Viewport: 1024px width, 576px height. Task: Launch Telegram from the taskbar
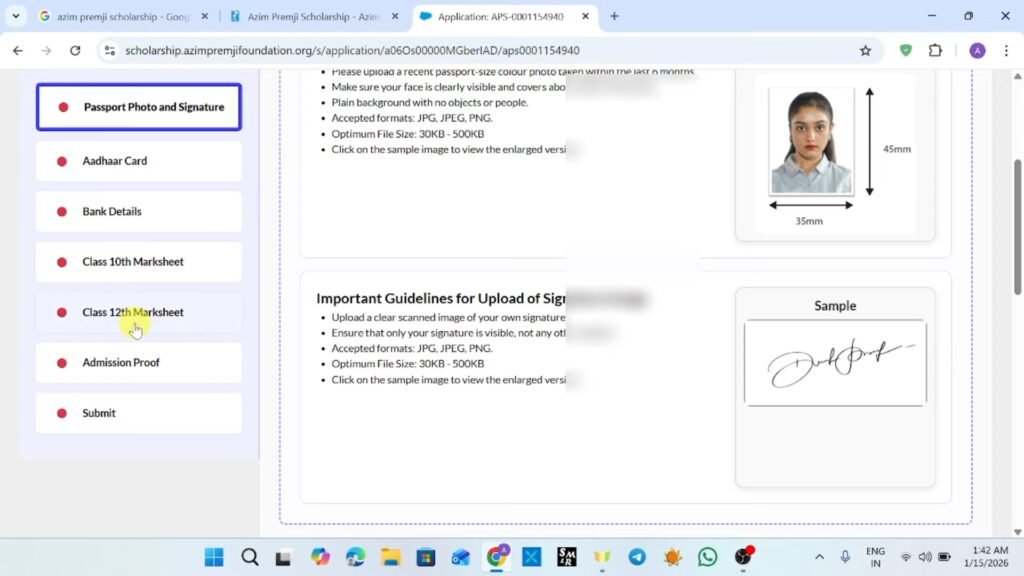(x=637, y=557)
